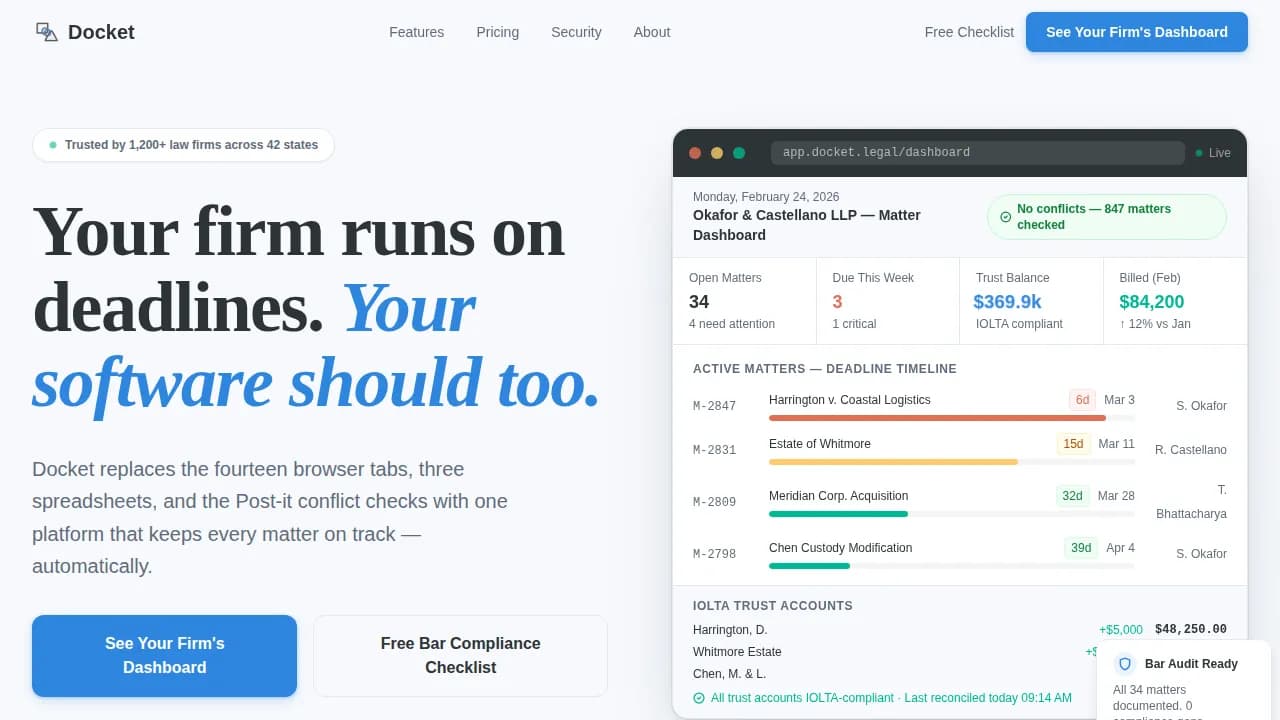Click the app.docket.legal/dashboard address bar

977,152
